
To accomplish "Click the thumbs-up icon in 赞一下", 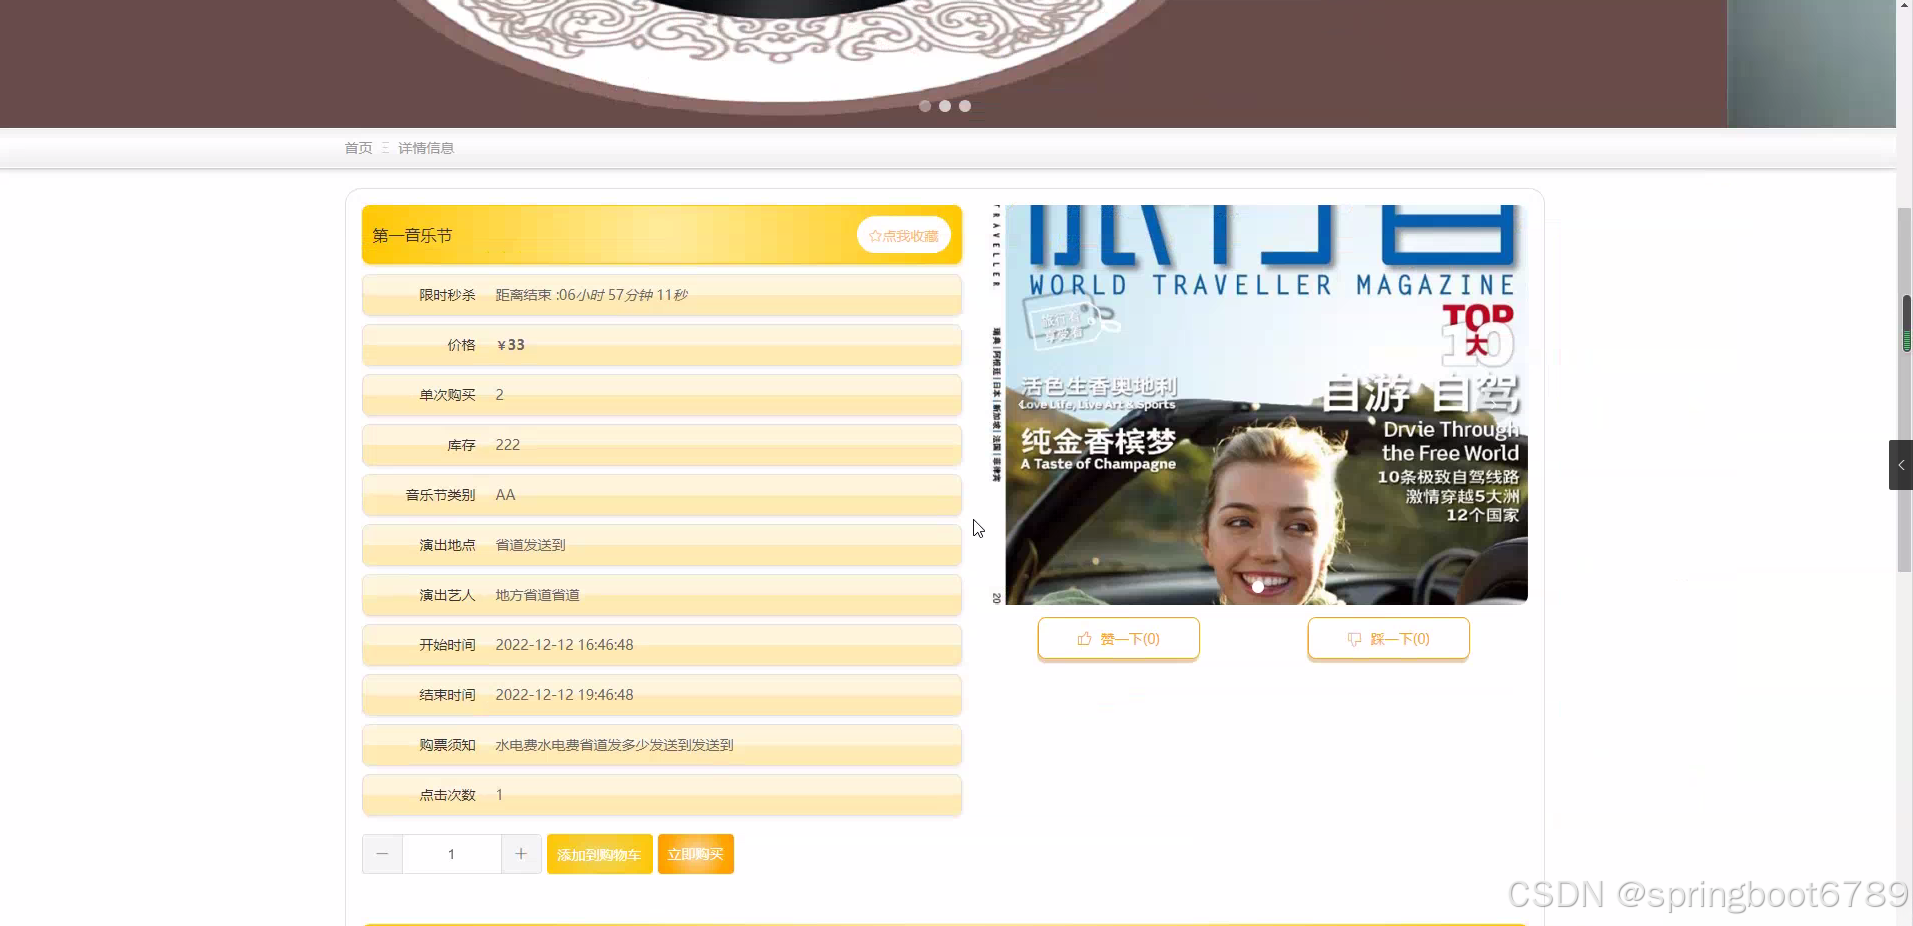I will [x=1084, y=638].
